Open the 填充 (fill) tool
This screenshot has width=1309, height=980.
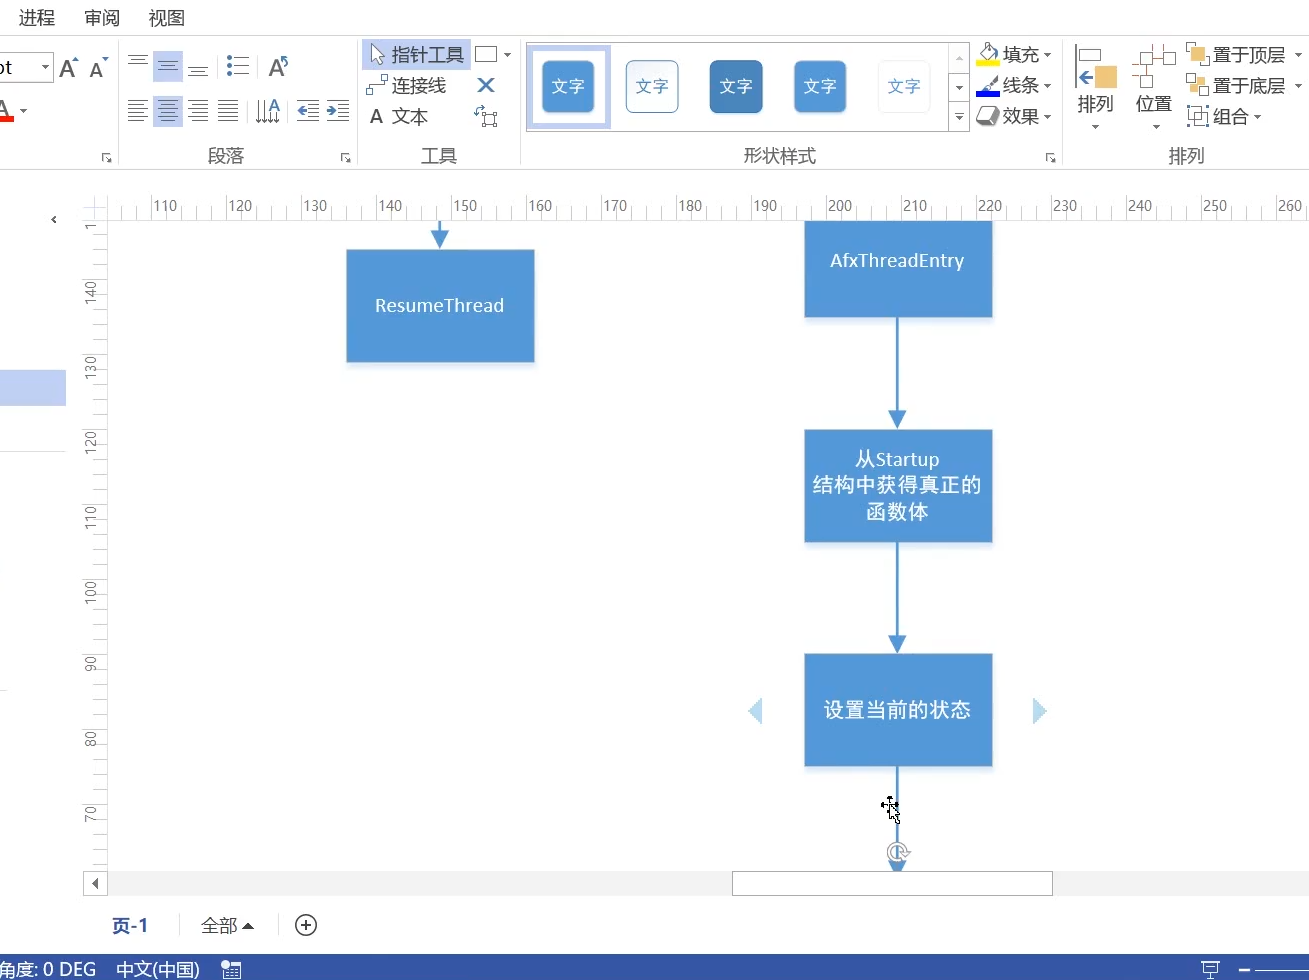(x=1013, y=54)
